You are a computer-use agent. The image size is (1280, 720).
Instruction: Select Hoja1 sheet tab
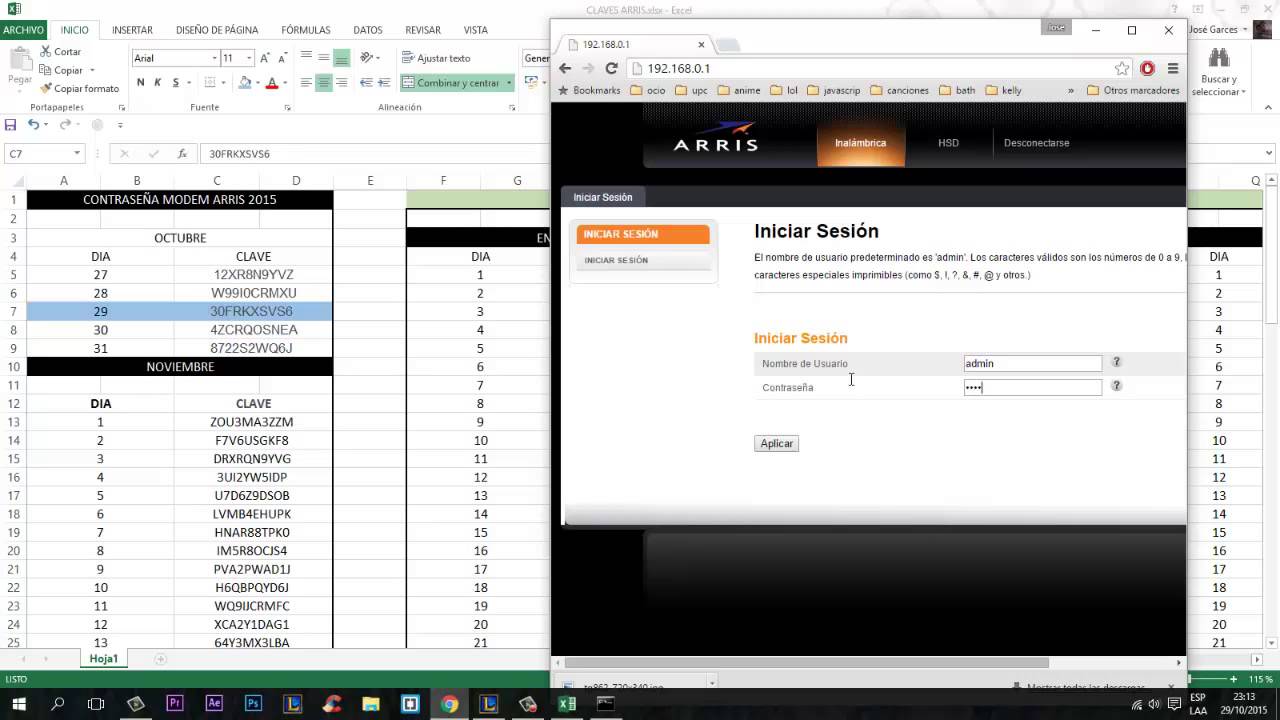point(103,659)
